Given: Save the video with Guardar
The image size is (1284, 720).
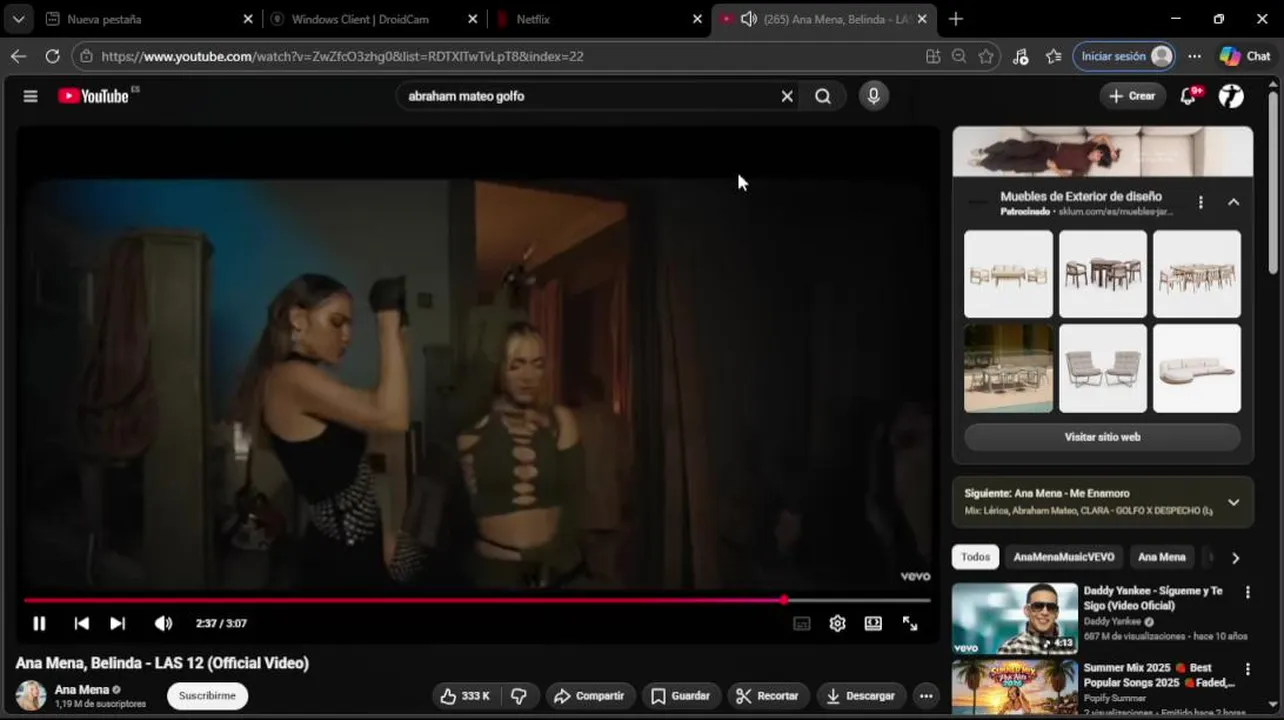Looking at the screenshot, I should click(680, 696).
